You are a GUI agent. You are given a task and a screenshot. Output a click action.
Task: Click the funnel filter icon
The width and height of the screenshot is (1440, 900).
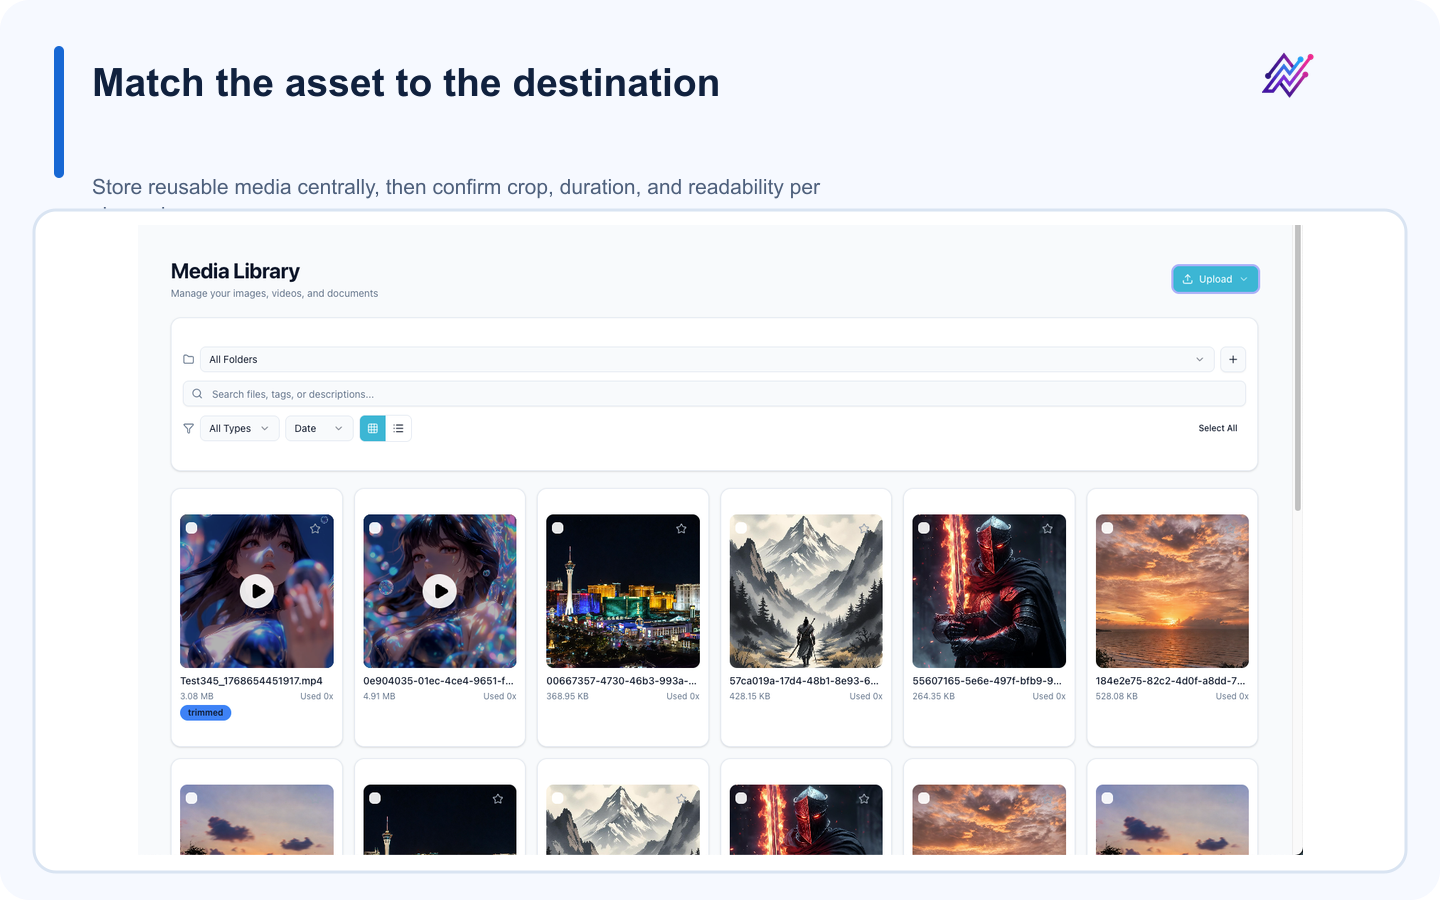pos(188,428)
